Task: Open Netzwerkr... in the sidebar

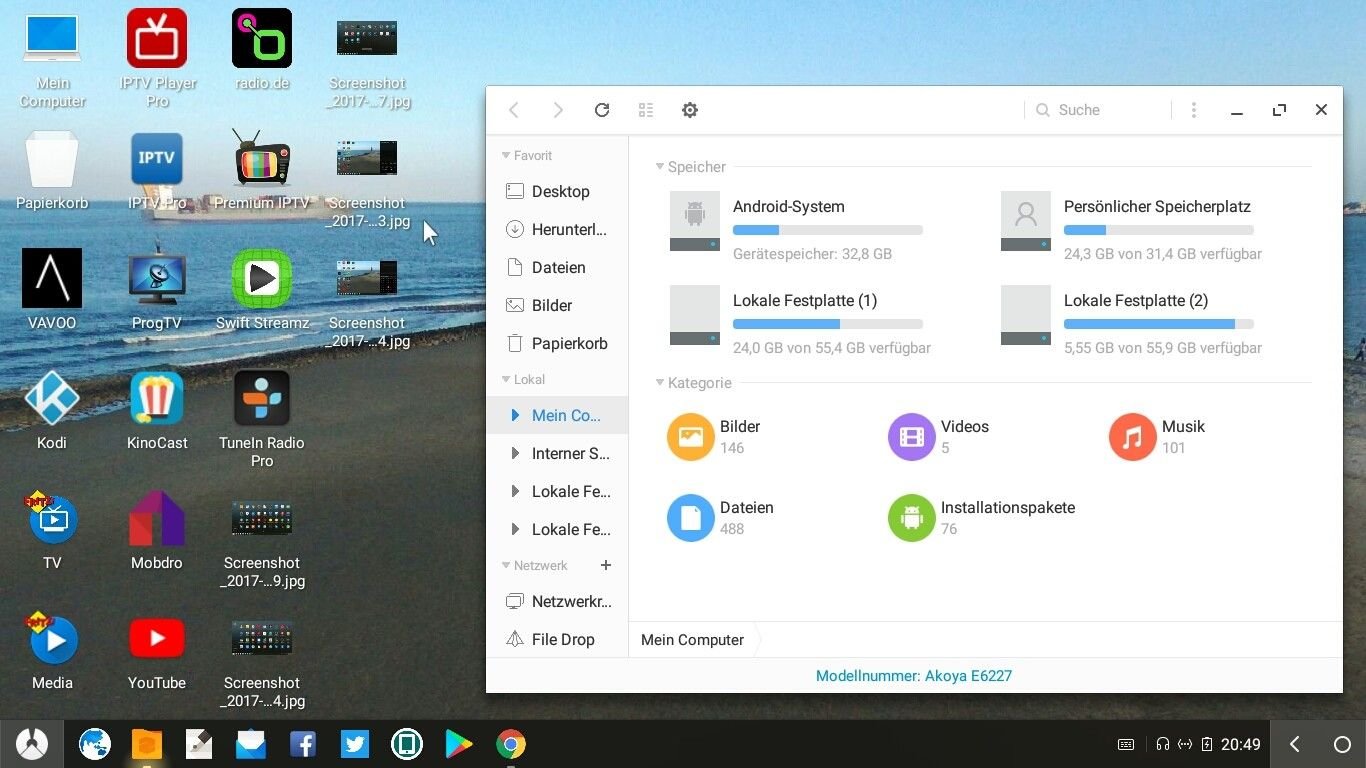Action: click(557, 601)
